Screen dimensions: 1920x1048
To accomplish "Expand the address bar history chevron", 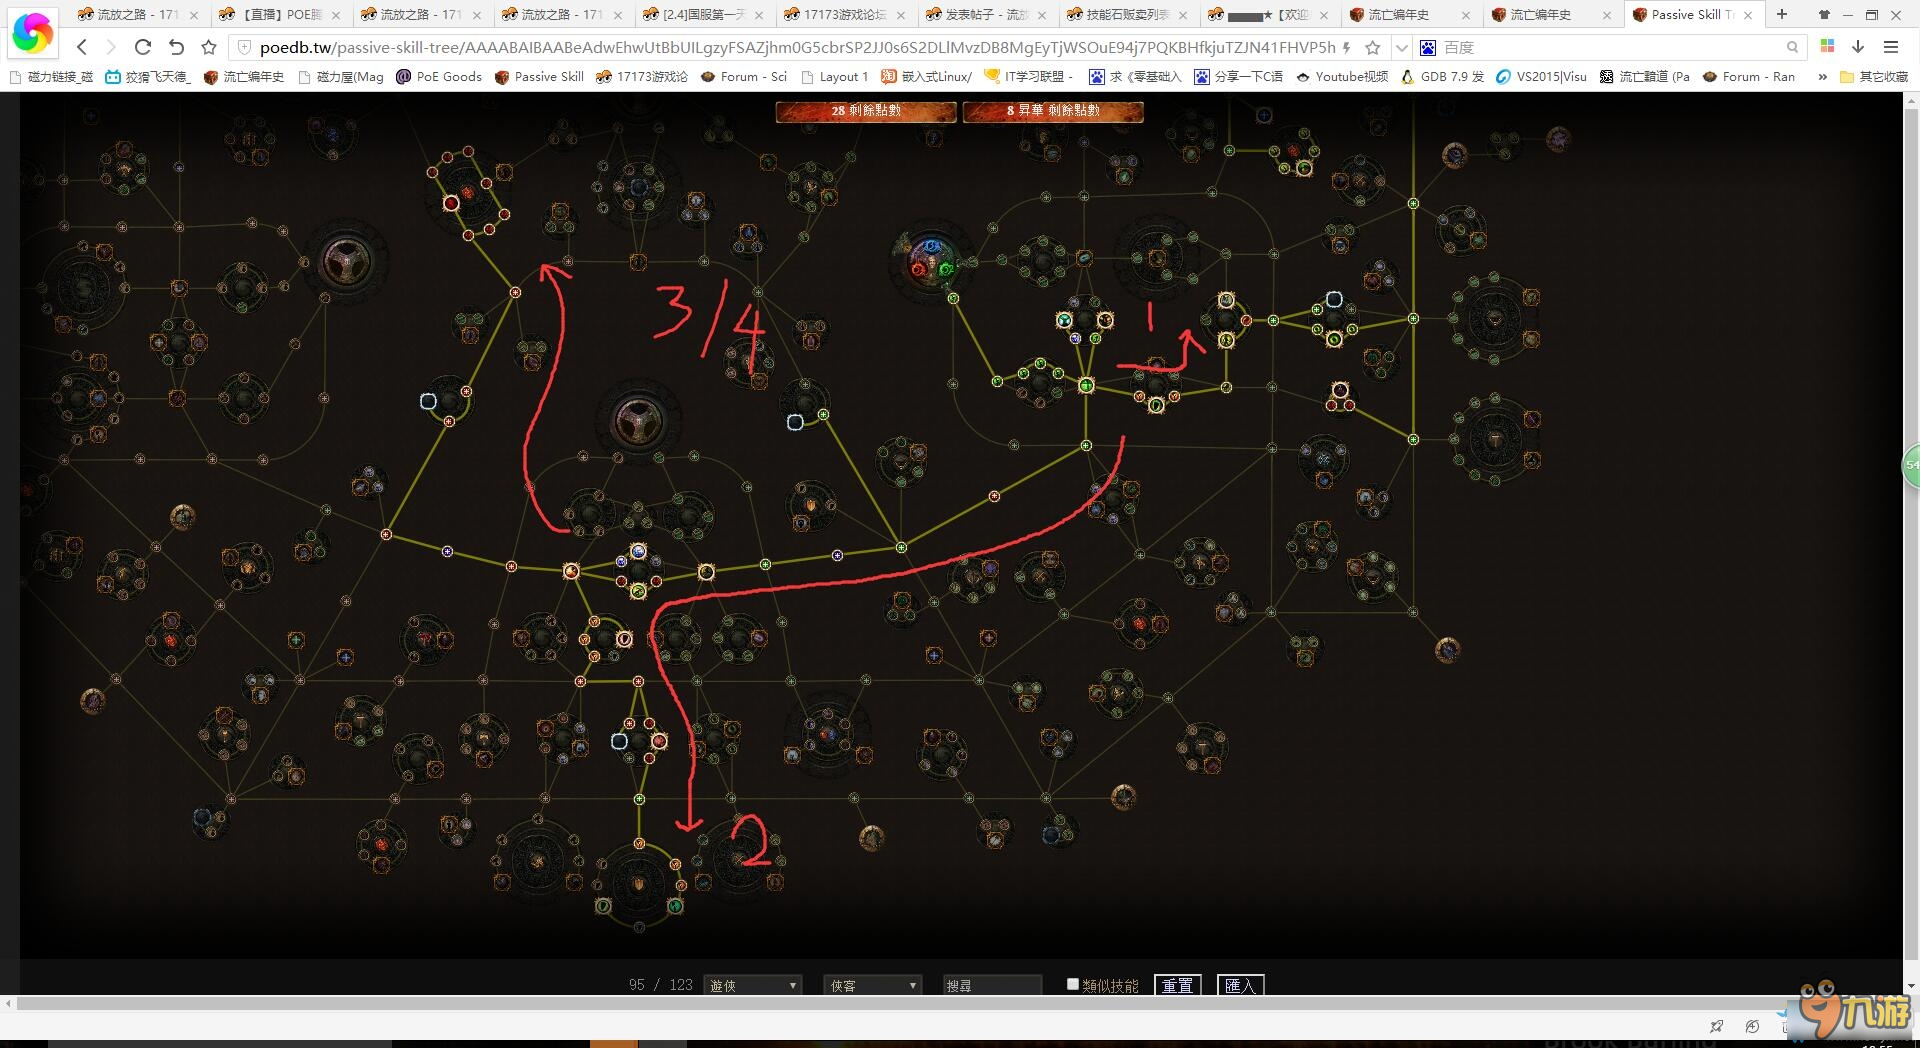I will coord(1401,47).
